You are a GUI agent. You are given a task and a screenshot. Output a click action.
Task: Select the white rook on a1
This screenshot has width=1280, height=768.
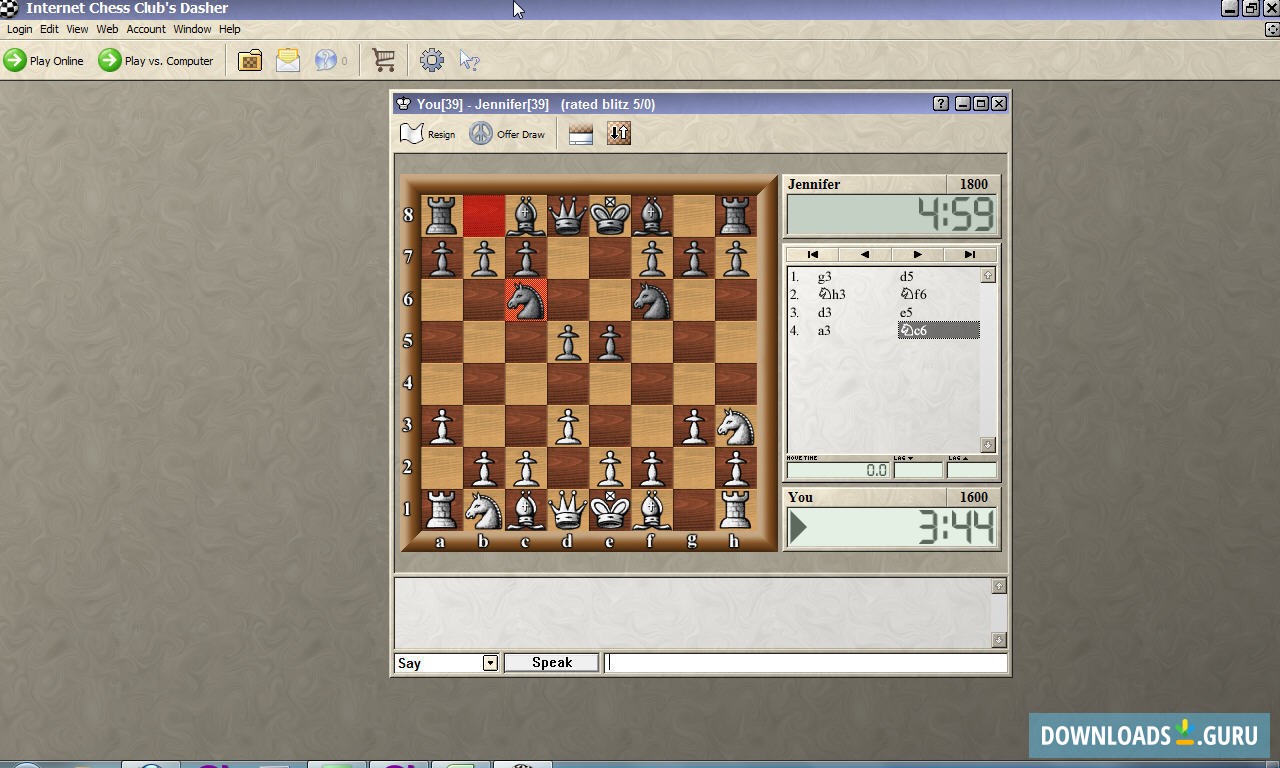pyautogui.click(x=441, y=510)
